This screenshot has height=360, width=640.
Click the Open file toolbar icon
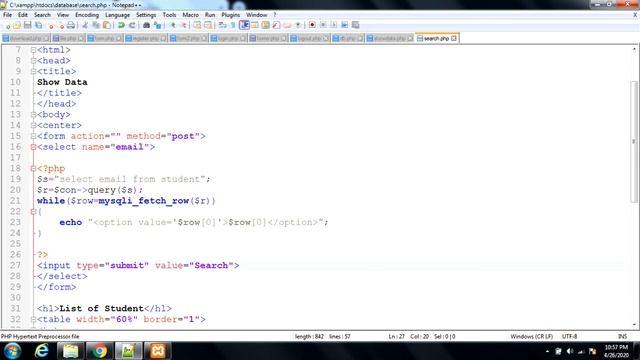pos(17,25)
